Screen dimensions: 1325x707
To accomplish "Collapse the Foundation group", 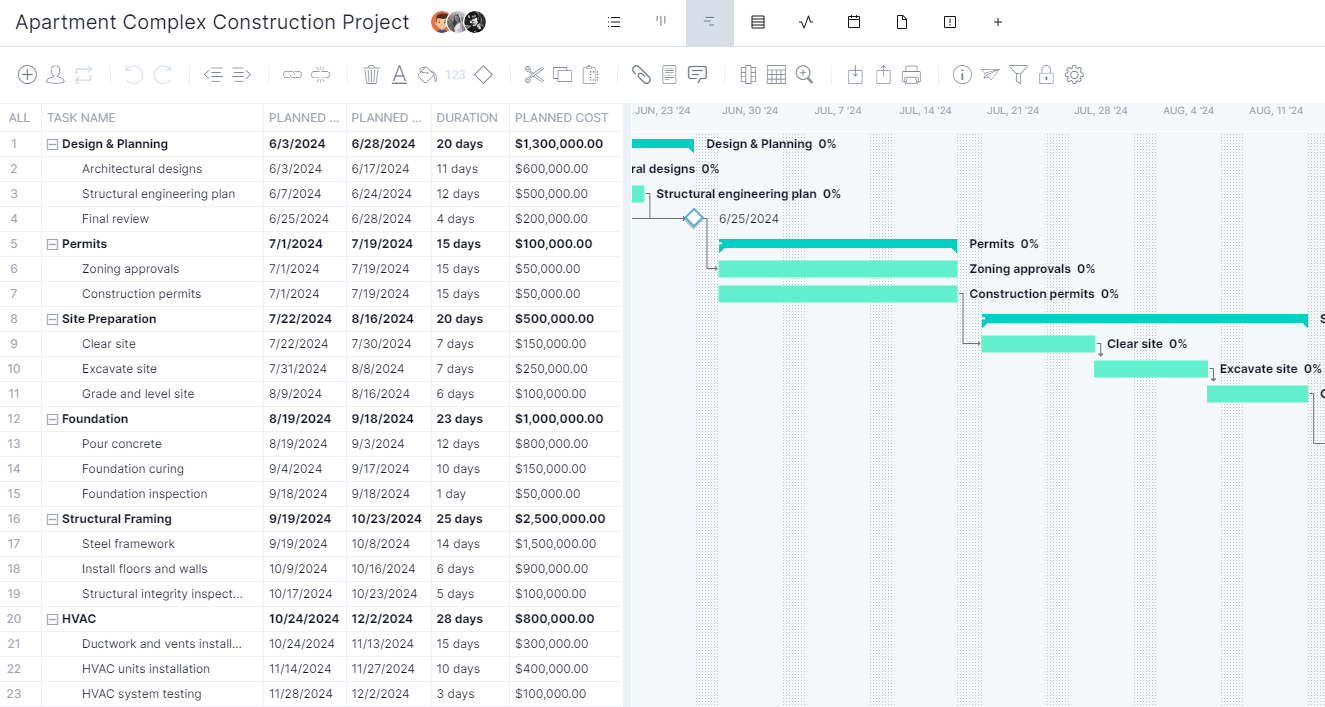I will pyautogui.click(x=53, y=419).
